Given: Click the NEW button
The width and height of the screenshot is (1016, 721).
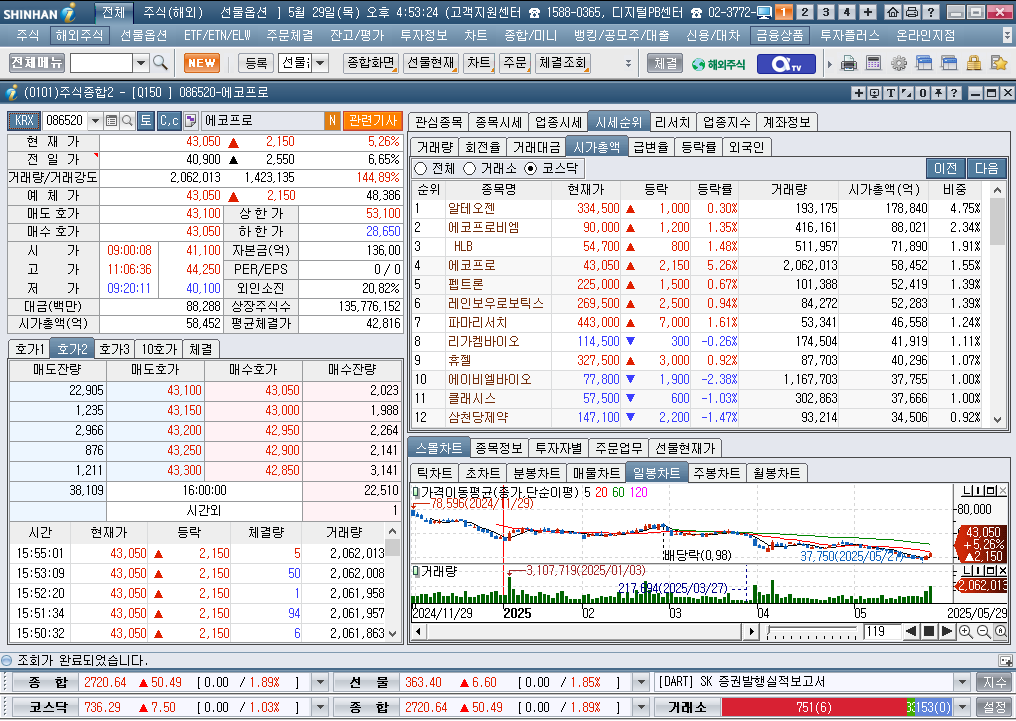Looking at the screenshot, I should point(202,63).
